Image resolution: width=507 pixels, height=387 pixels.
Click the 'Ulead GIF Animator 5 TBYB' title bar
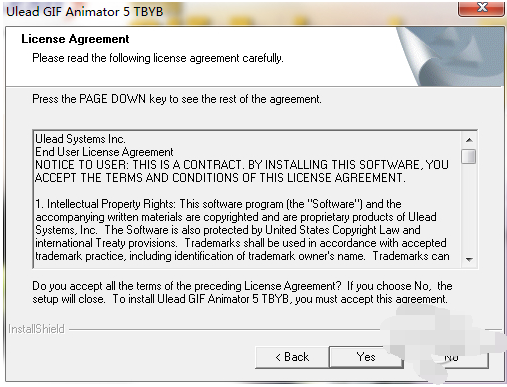(85, 12)
